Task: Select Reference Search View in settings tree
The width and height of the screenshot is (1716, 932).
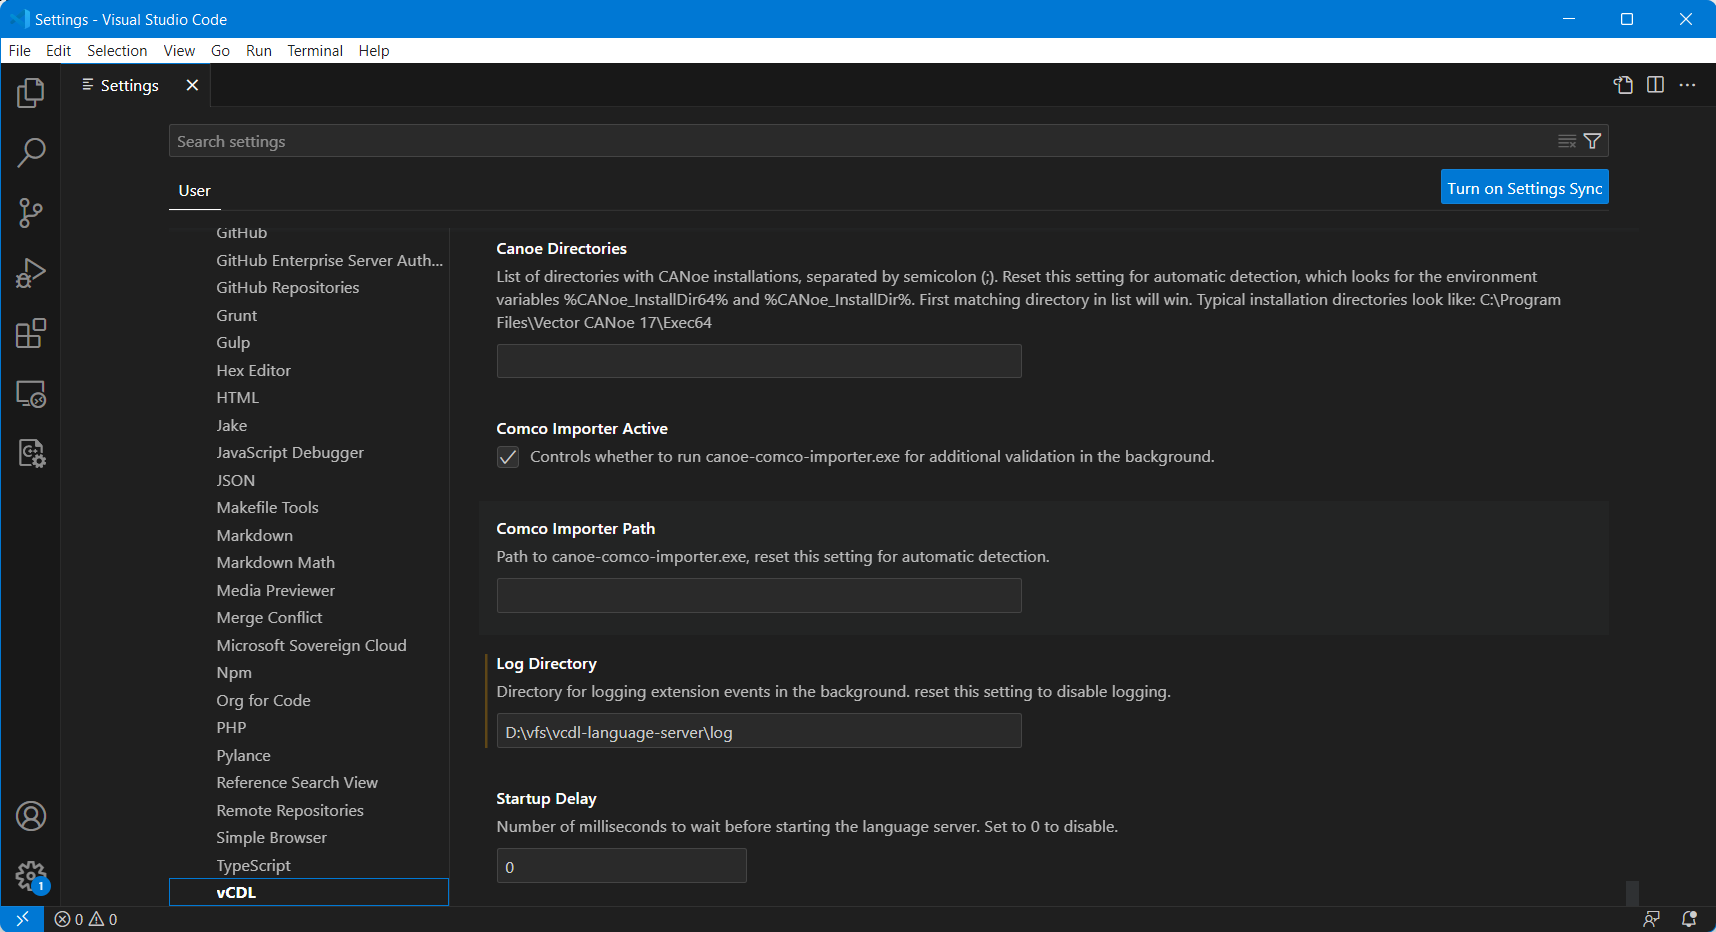Action: point(297,782)
